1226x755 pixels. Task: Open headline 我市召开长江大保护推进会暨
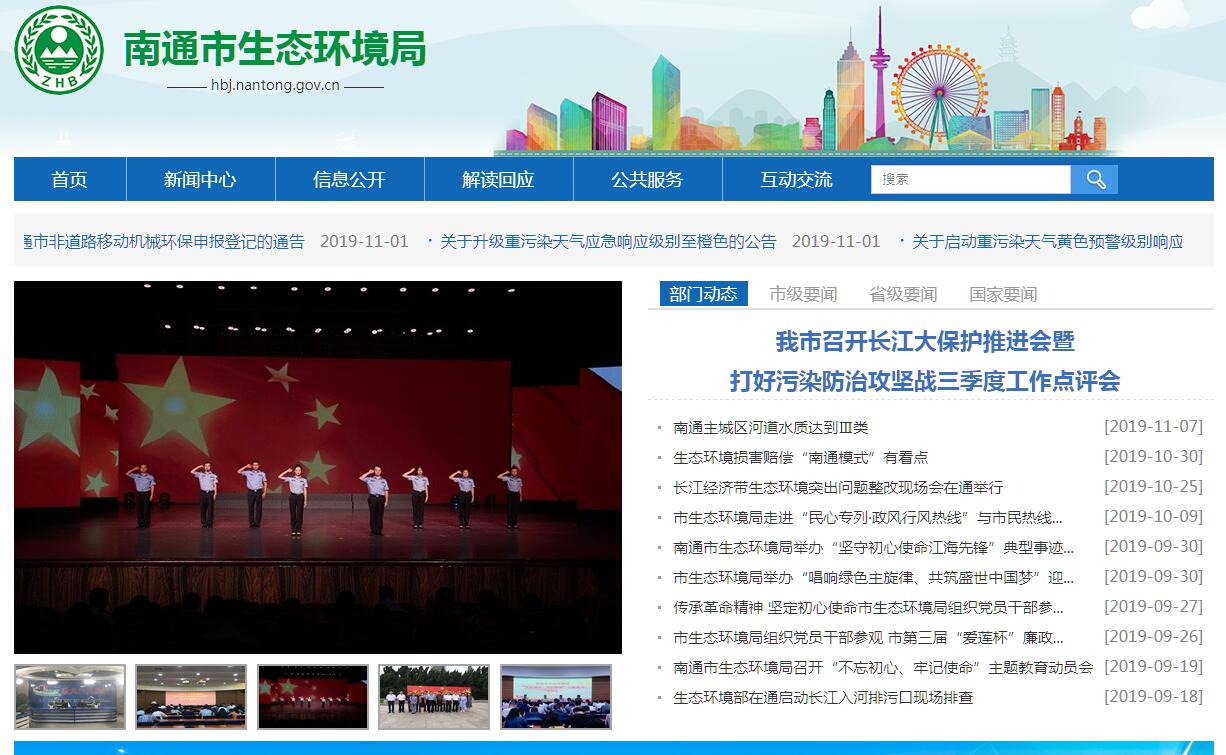pos(925,342)
